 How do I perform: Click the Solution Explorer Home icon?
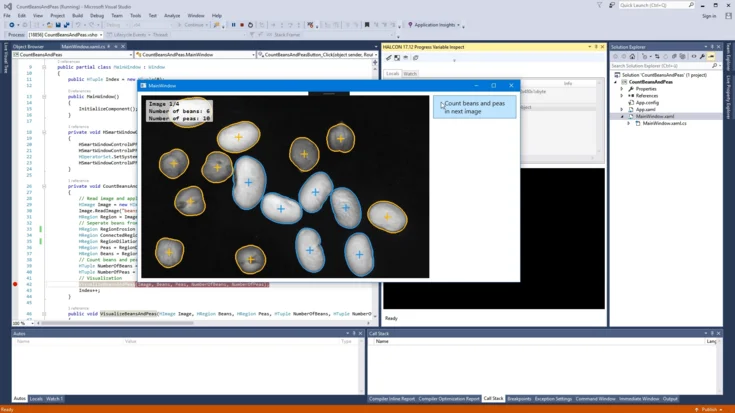pos(632,57)
